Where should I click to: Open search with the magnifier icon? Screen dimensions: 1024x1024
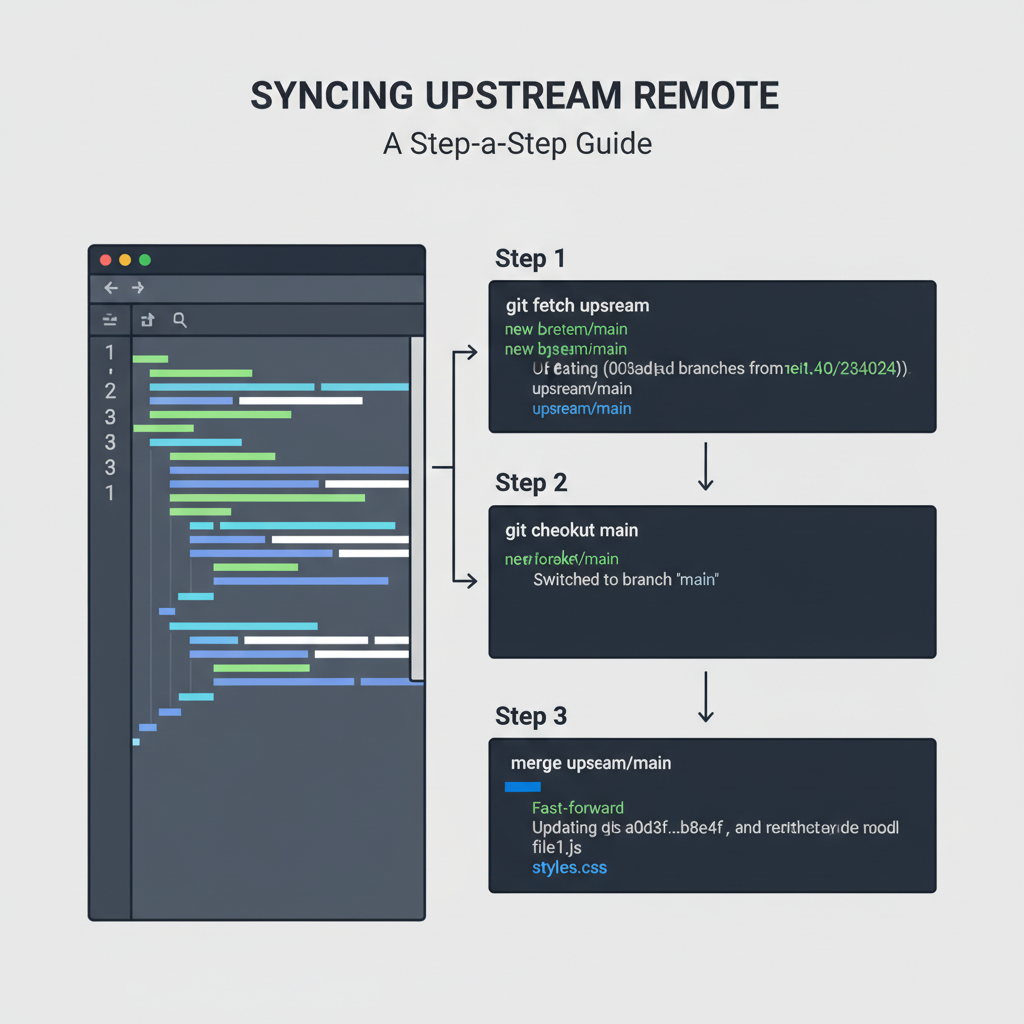tap(180, 319)
